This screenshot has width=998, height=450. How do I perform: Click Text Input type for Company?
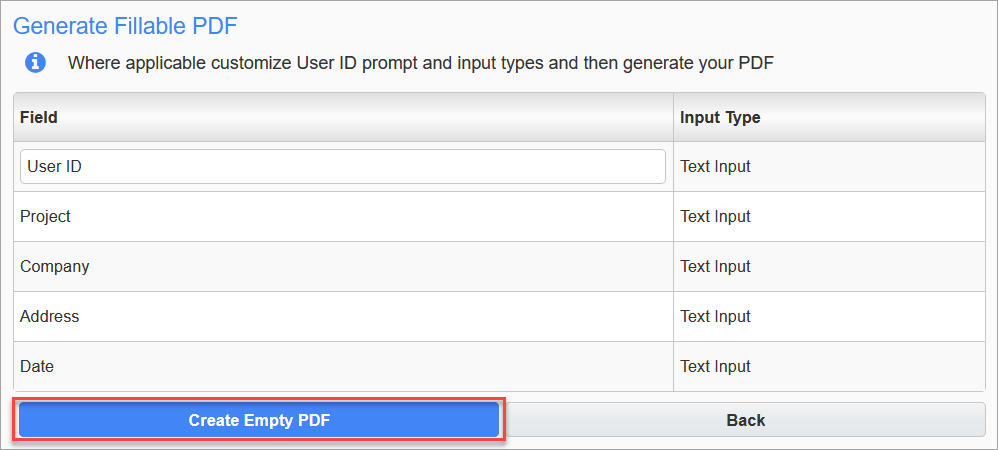(715, 267)
